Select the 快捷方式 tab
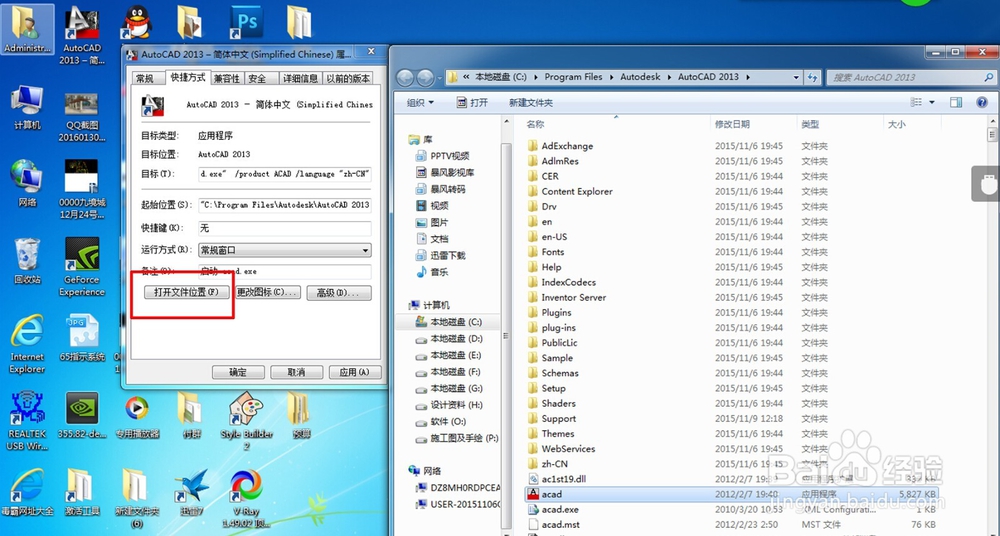1000x536 pixels. 188,77
